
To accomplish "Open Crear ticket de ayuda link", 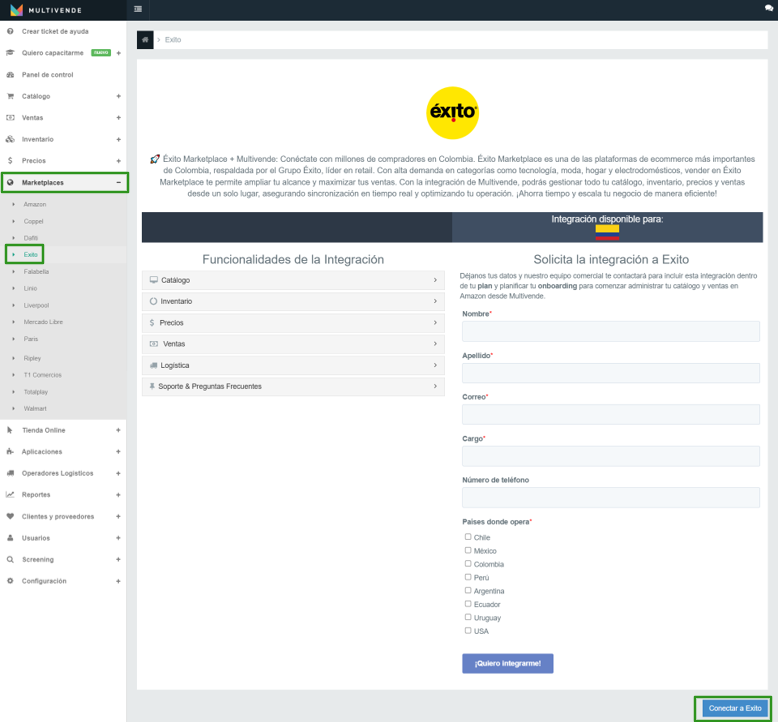I will 55,31.
